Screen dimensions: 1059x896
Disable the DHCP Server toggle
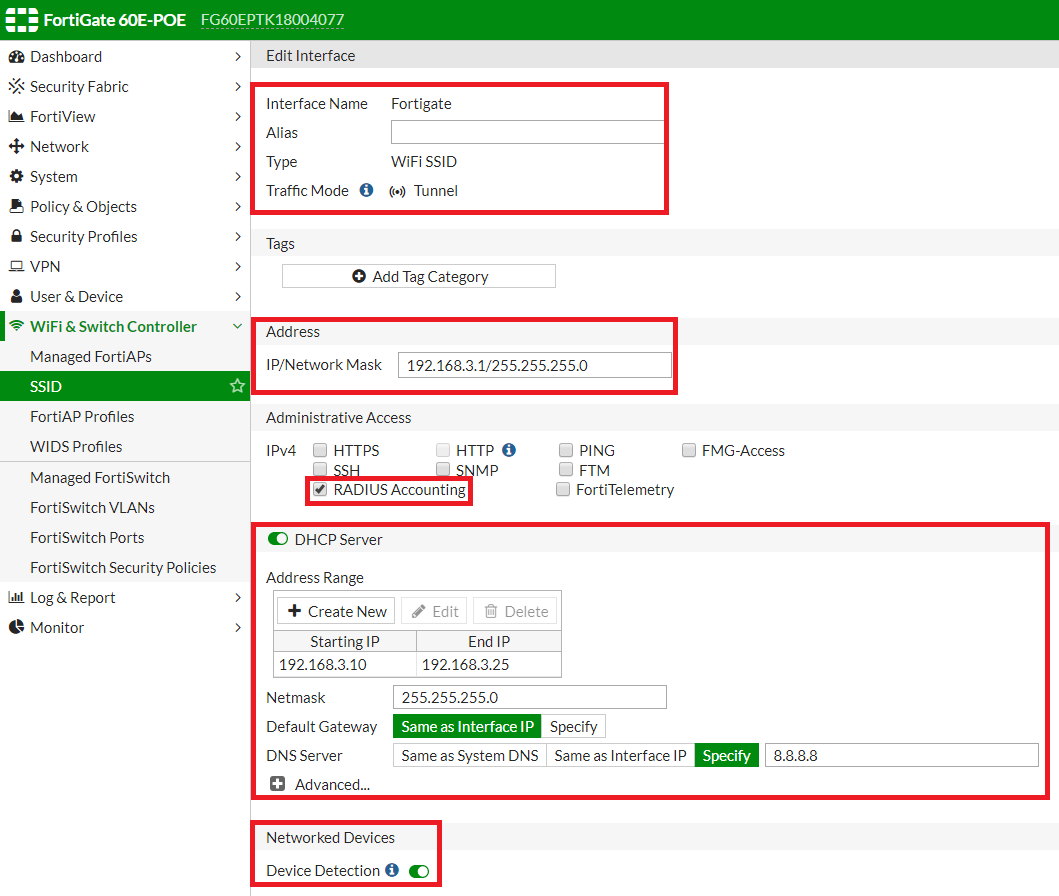(x=278, y=539)
